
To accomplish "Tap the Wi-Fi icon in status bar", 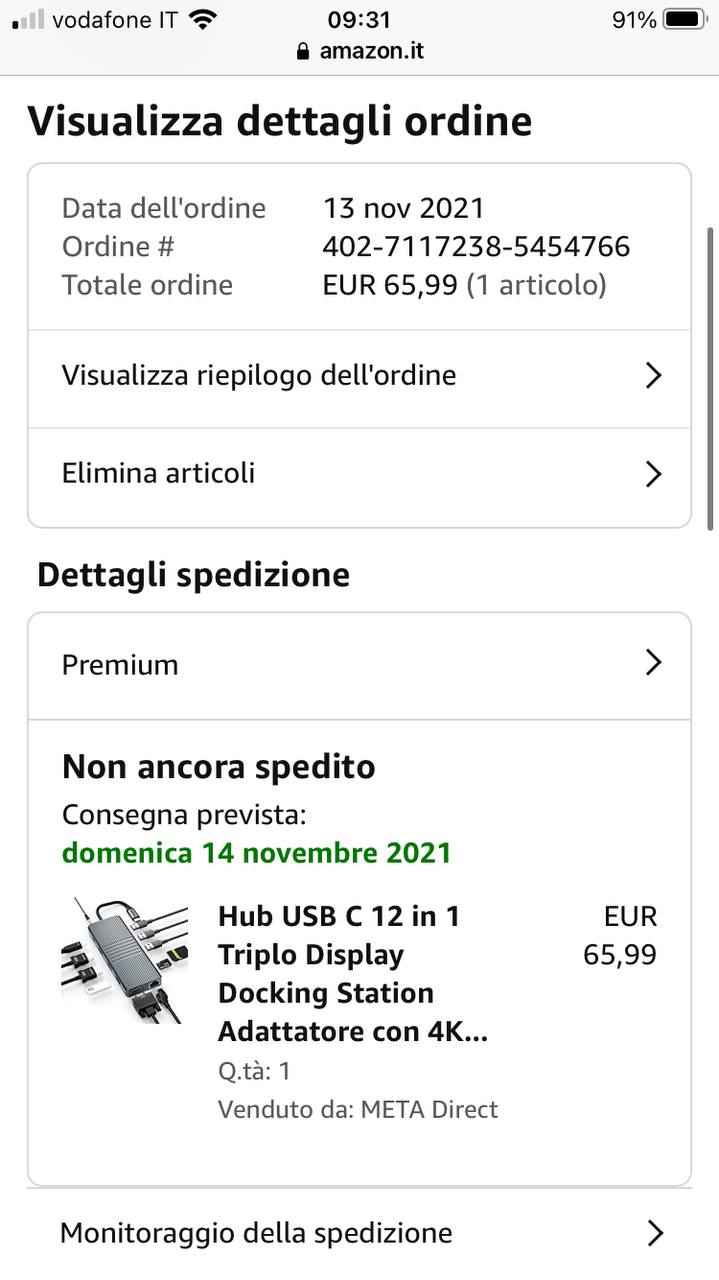I will click(203, 20).
